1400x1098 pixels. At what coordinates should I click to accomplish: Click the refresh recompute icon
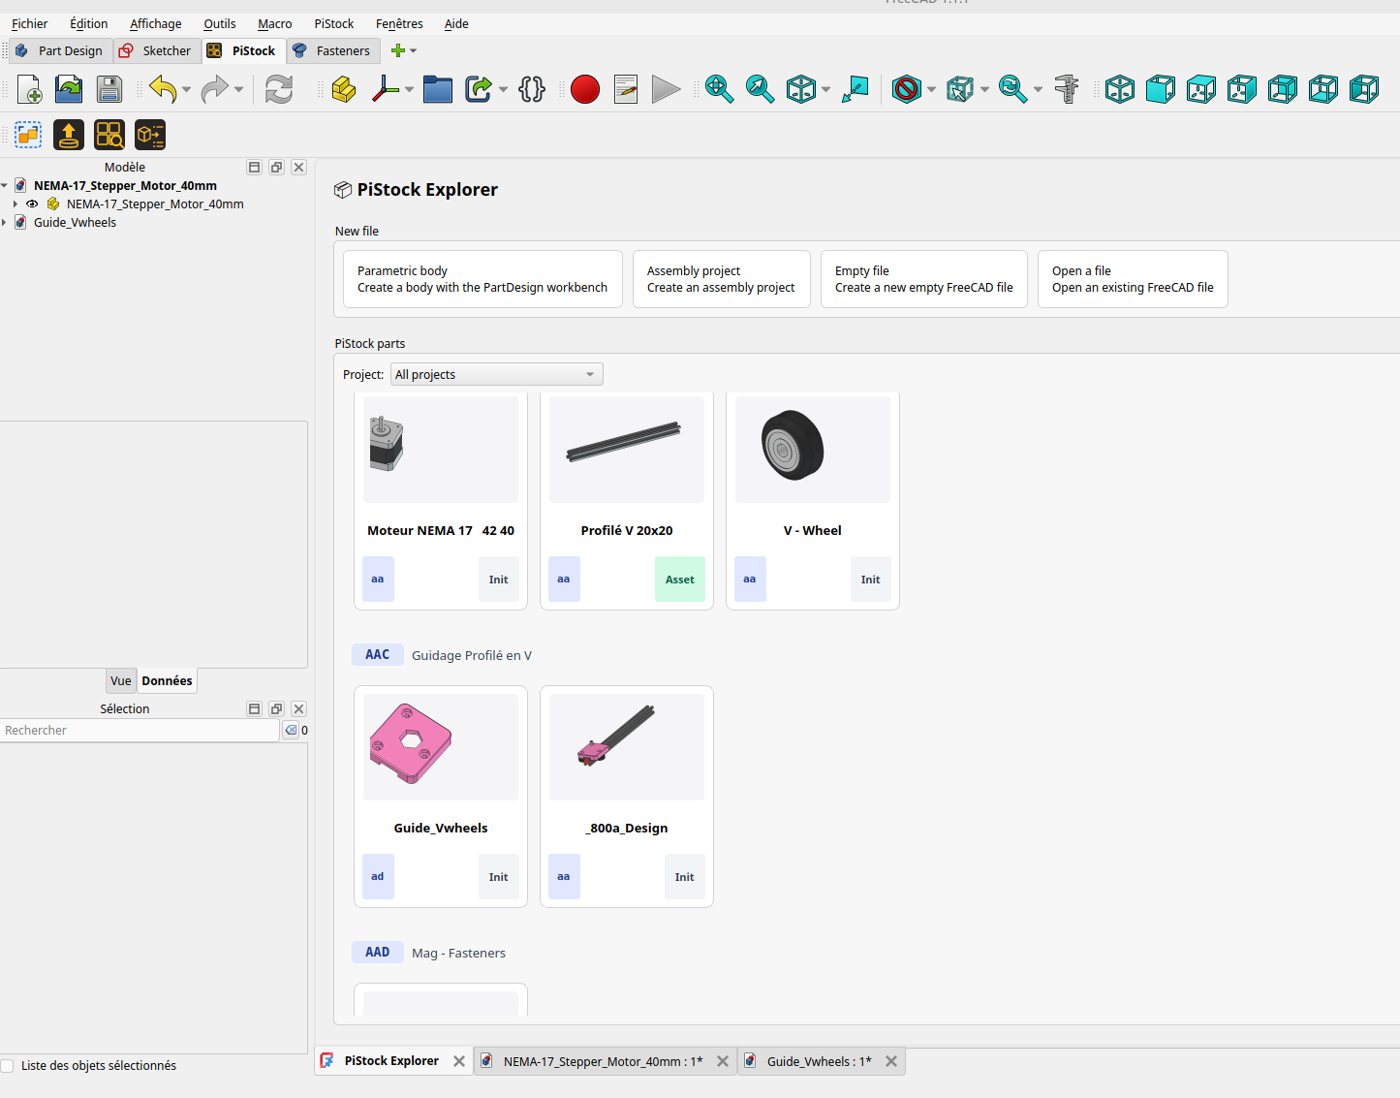pyautogui.click(x=279, y=89)
